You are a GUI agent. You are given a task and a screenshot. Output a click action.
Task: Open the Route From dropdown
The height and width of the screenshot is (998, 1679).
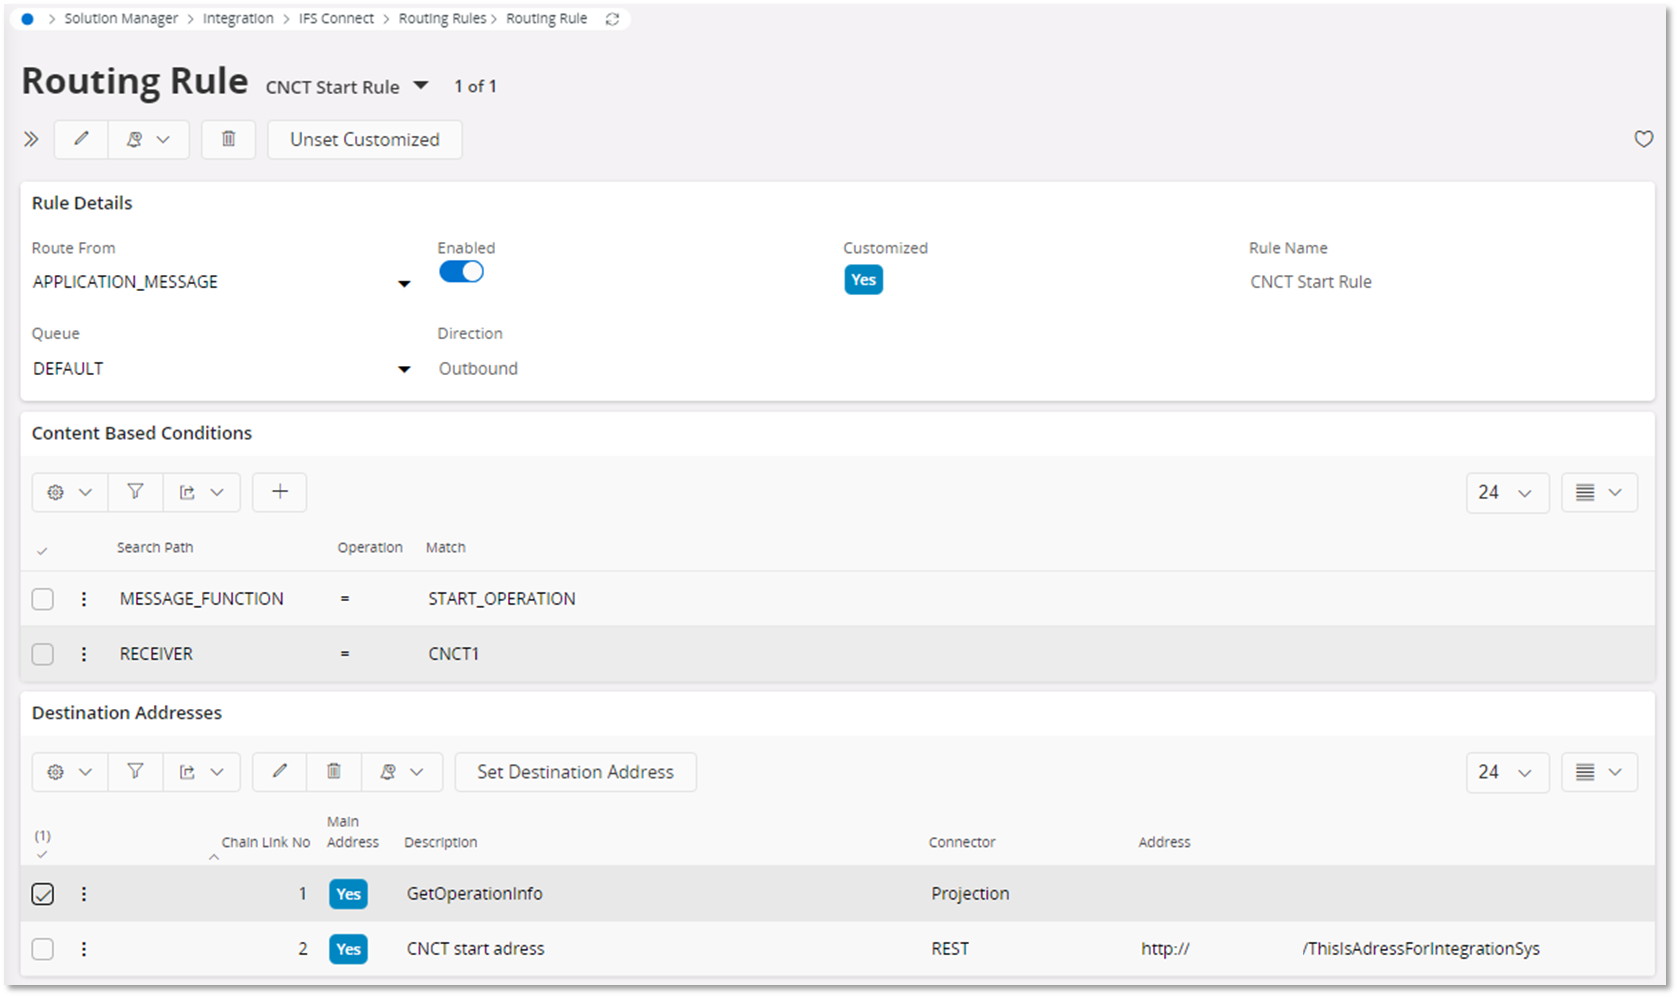[404, 283]
